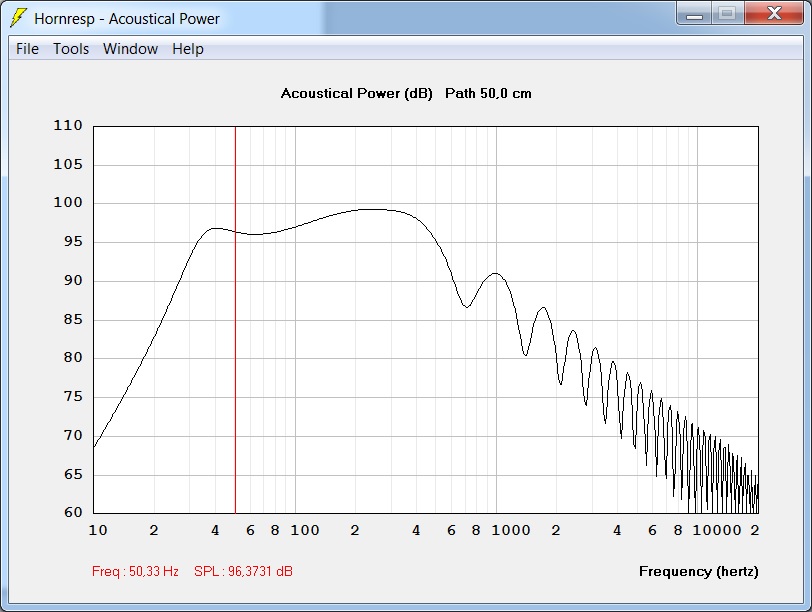Open the File menu
Image resolution: width=812 pixels, height=612 pixels.
(x=27, y=49)
